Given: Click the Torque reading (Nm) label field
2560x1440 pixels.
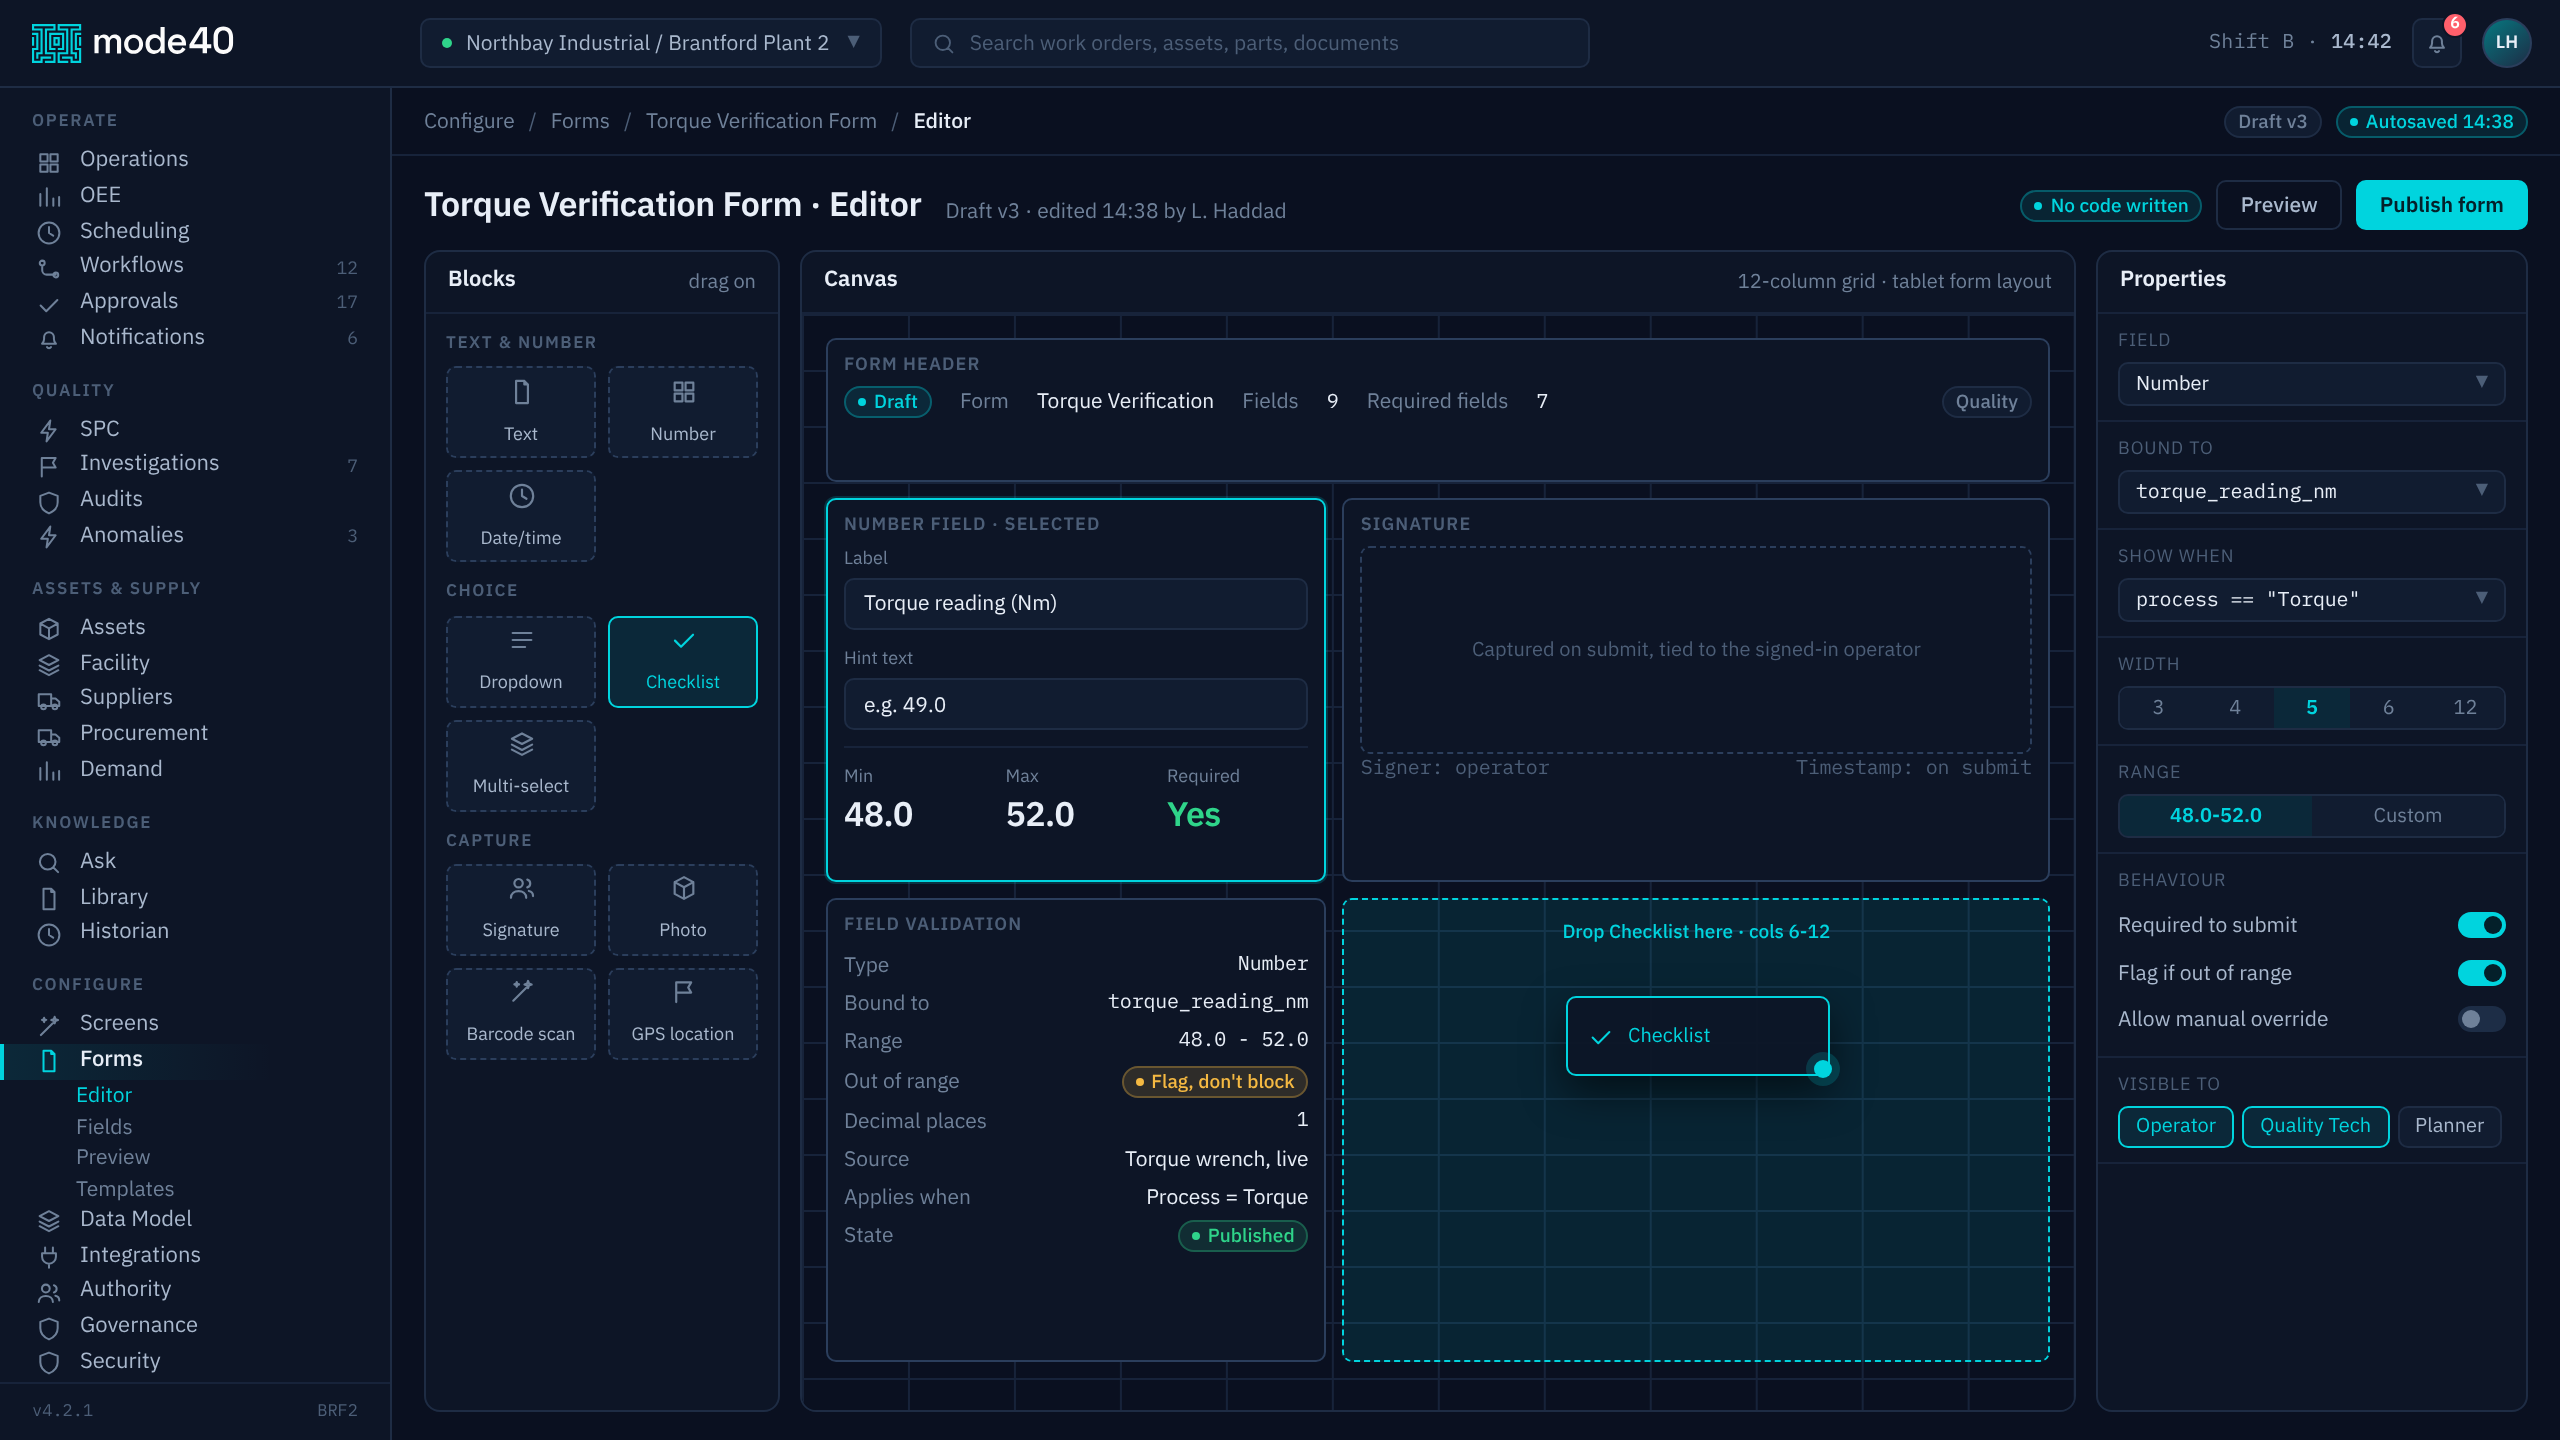Looking at the screenshot, I should point(1075,603).
